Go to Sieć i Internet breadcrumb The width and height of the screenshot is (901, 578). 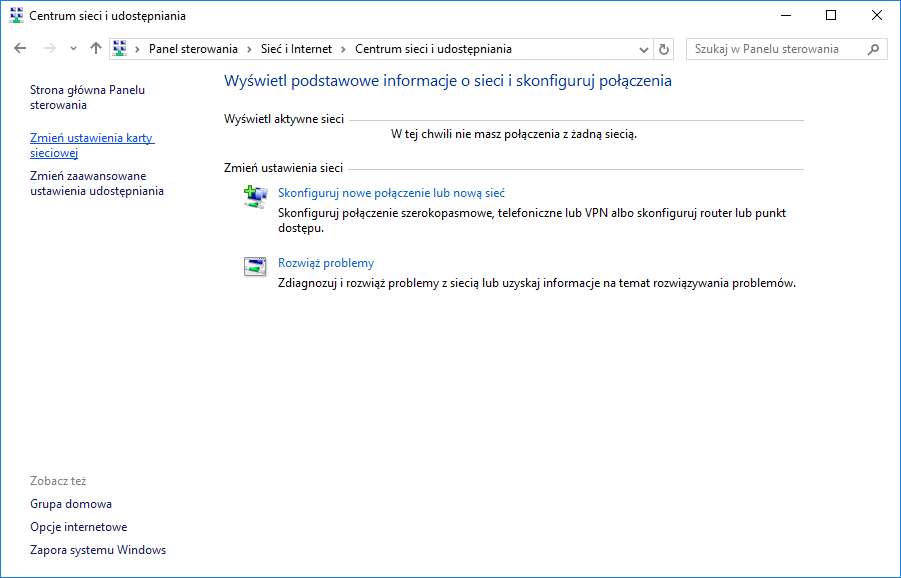tap(296, 49)
